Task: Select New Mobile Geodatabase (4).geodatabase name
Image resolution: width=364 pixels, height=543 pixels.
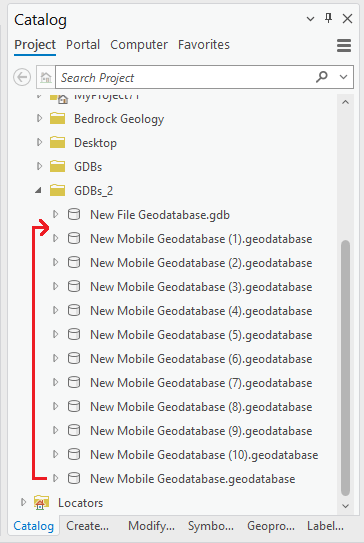Action: point(201,311)
